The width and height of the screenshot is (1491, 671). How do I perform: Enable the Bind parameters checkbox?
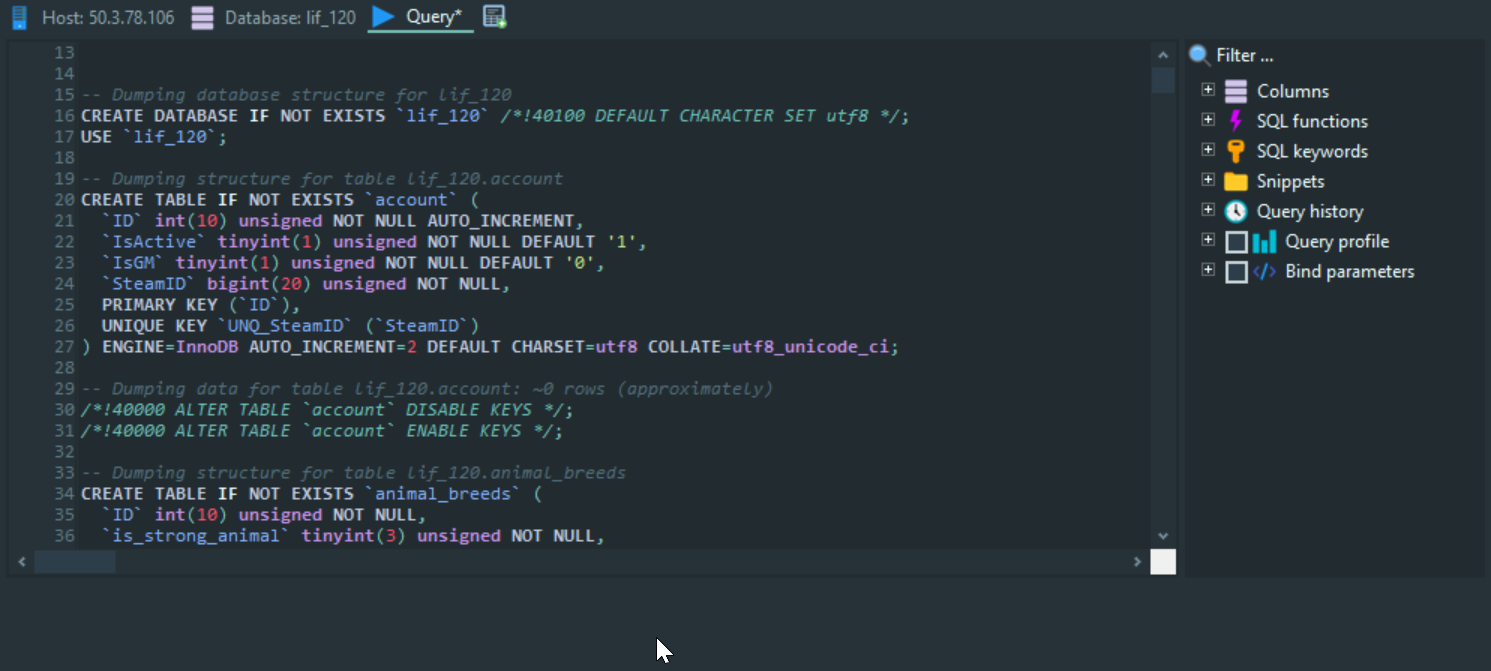(1236, 272)
